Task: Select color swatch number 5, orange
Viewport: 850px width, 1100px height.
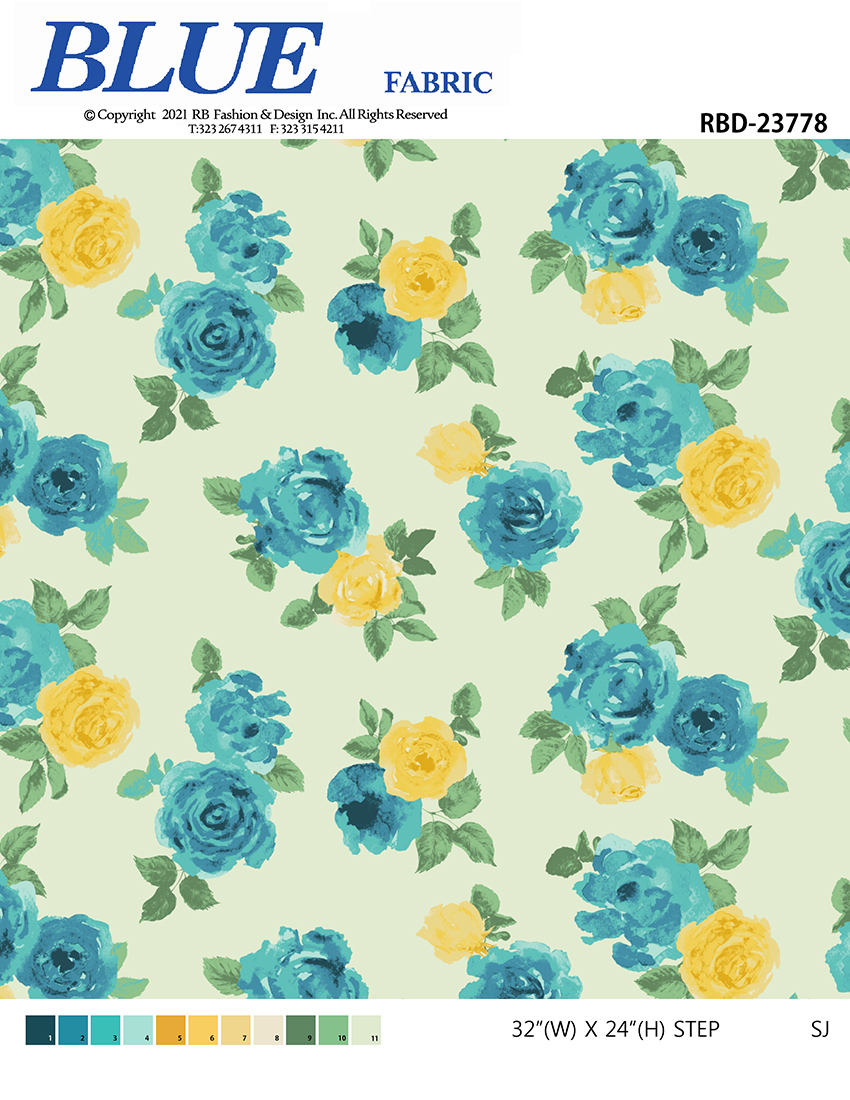Action: [171, 1030]
